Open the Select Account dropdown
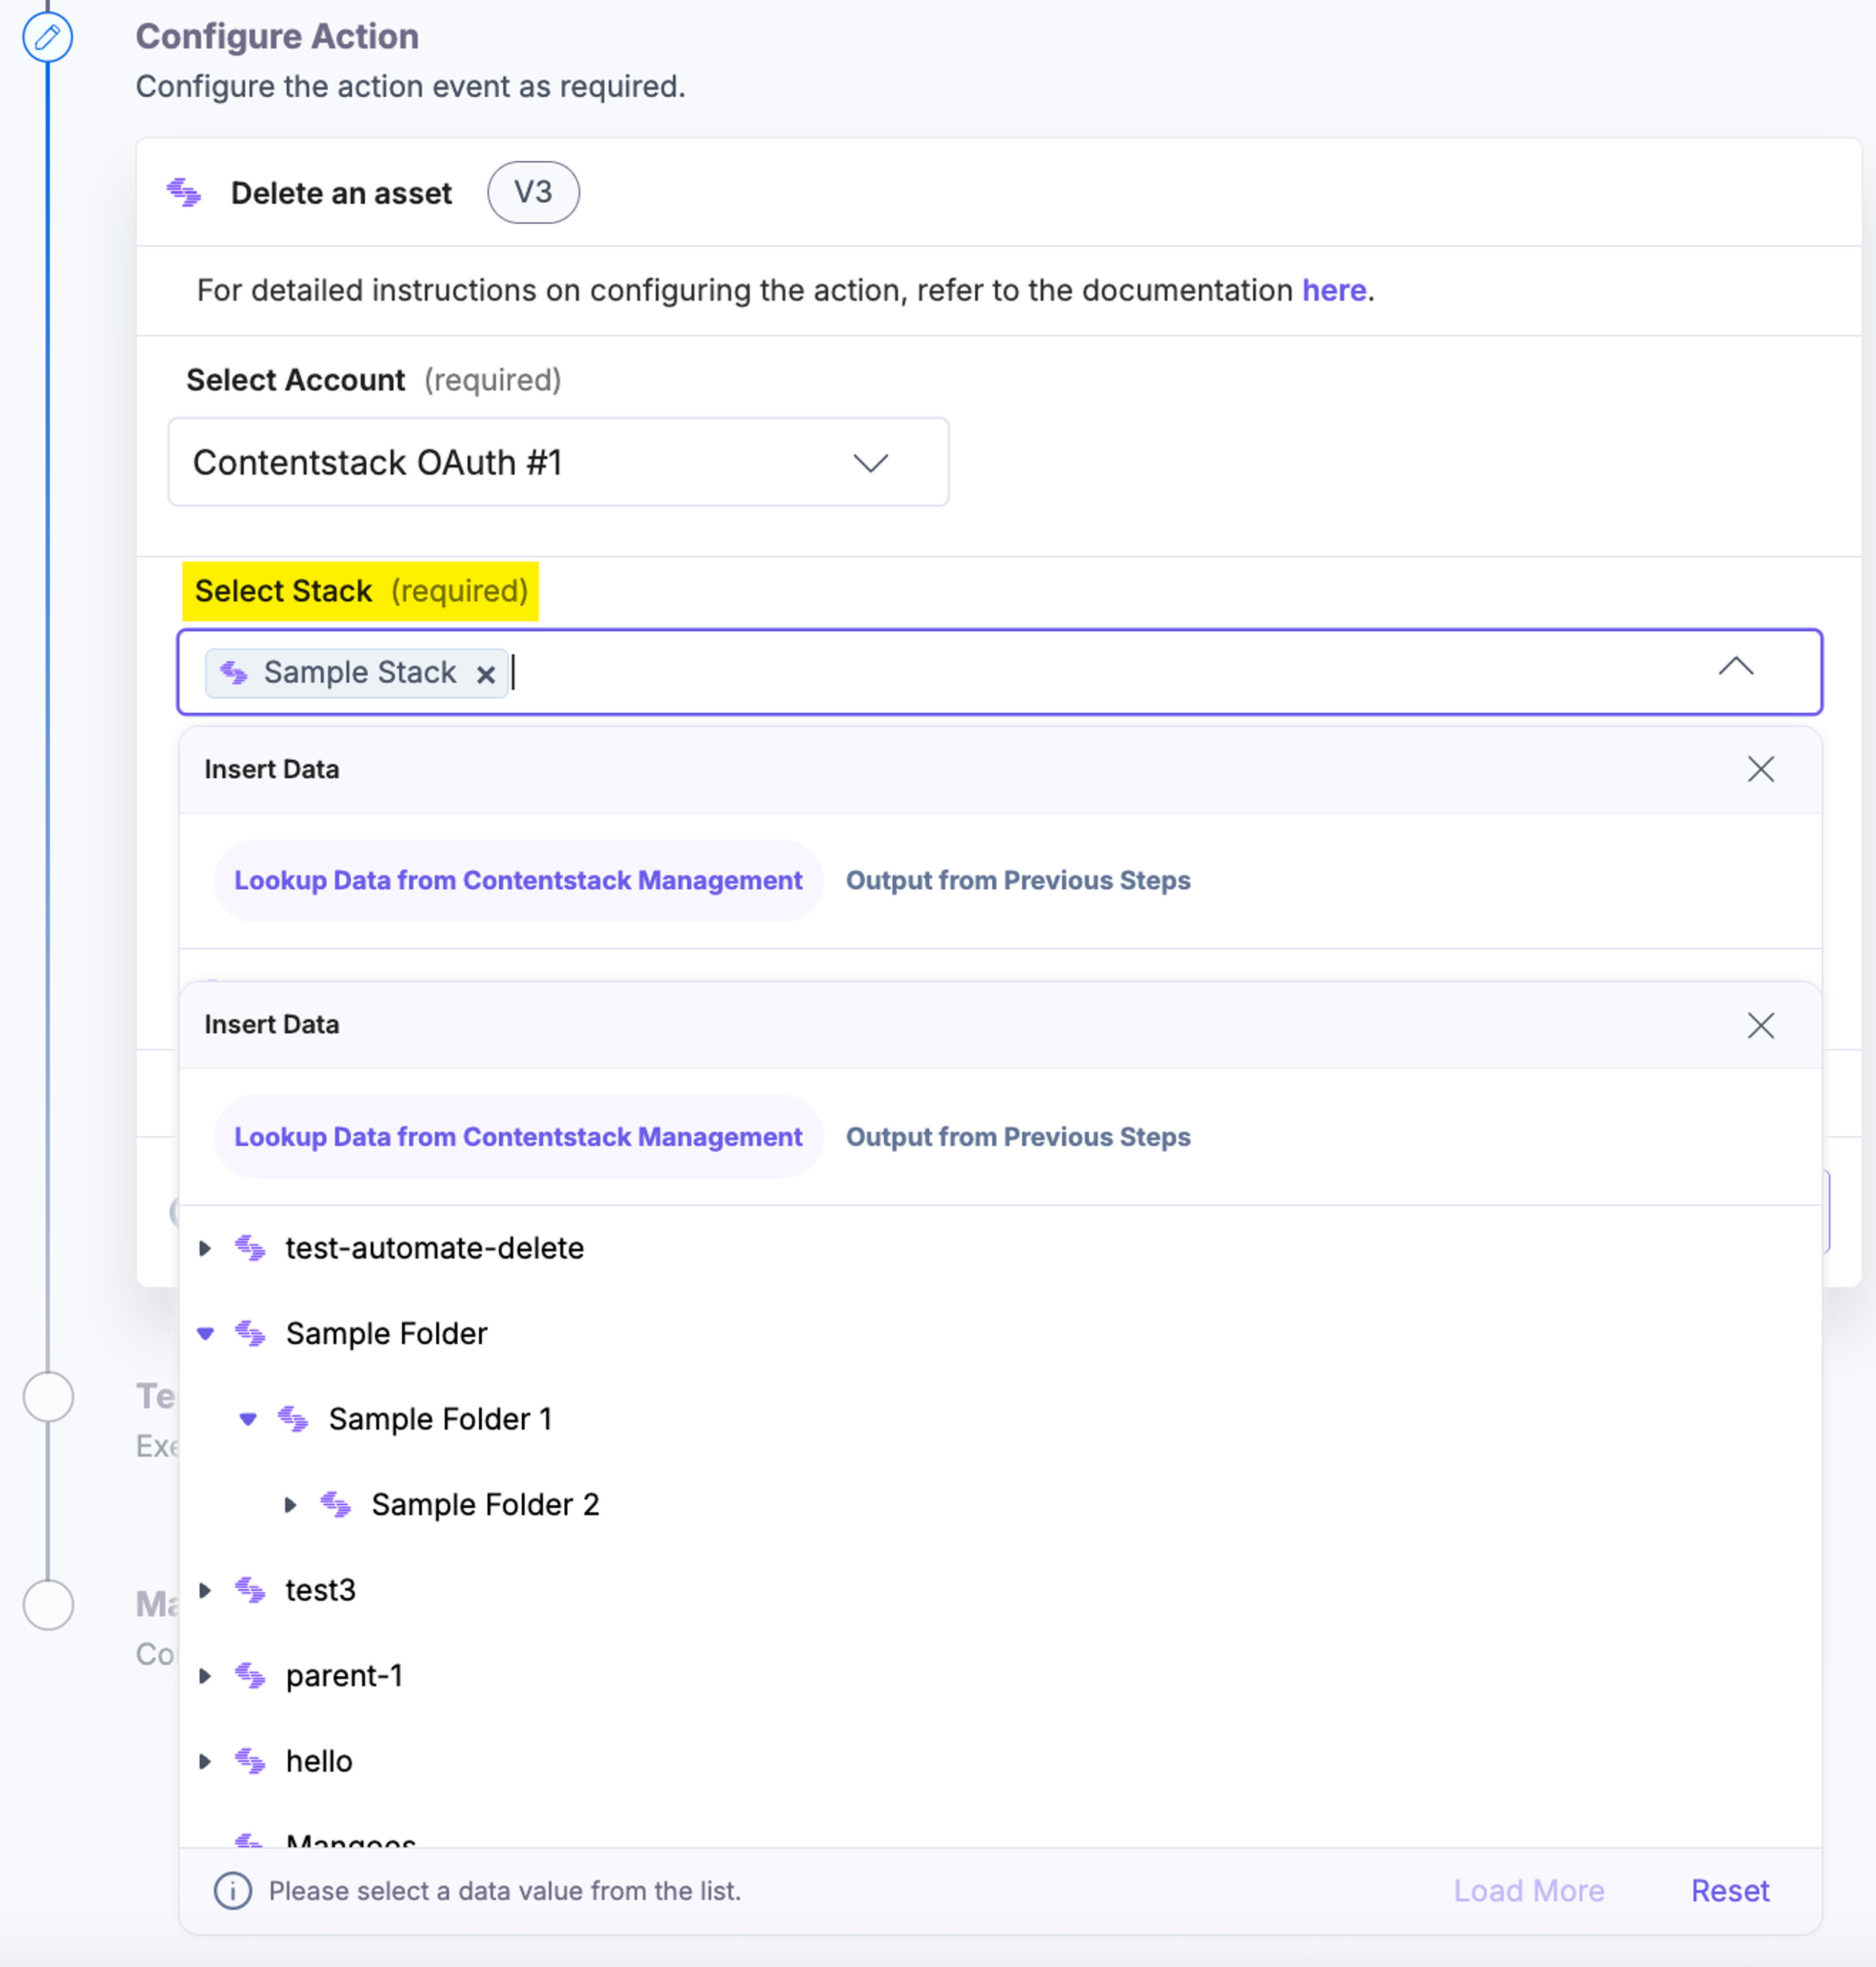Viewport: 1876px width, 1967px height. click(x=558, y=462)
